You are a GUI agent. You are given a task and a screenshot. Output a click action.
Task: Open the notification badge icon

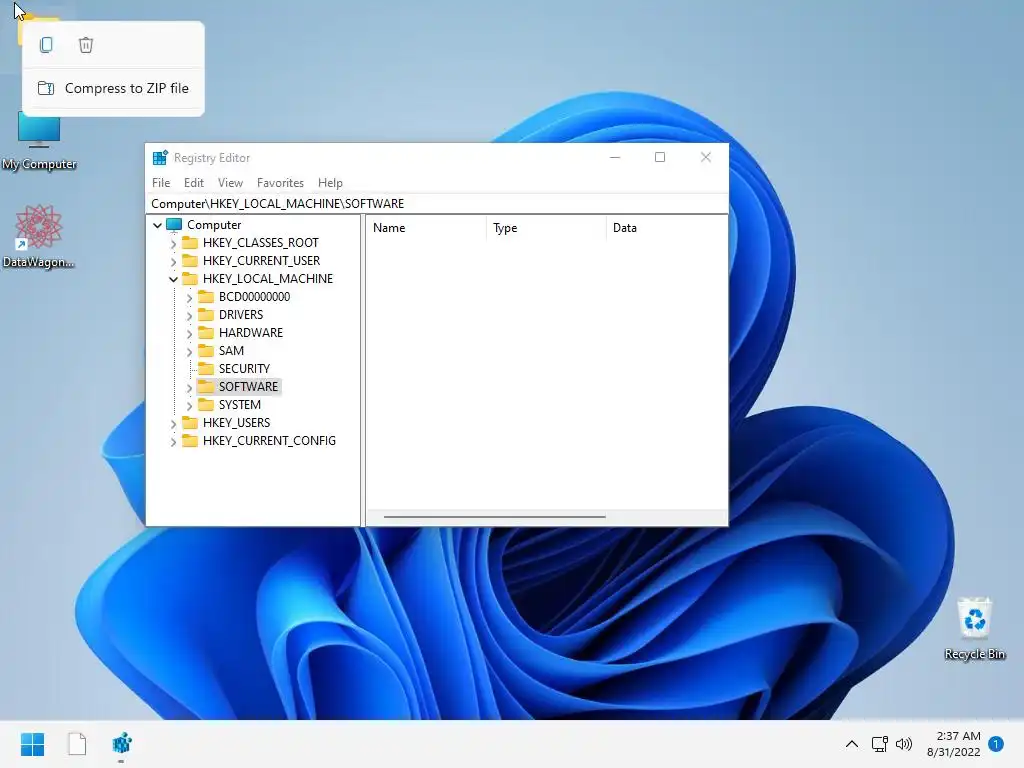(x=996, y=744)
